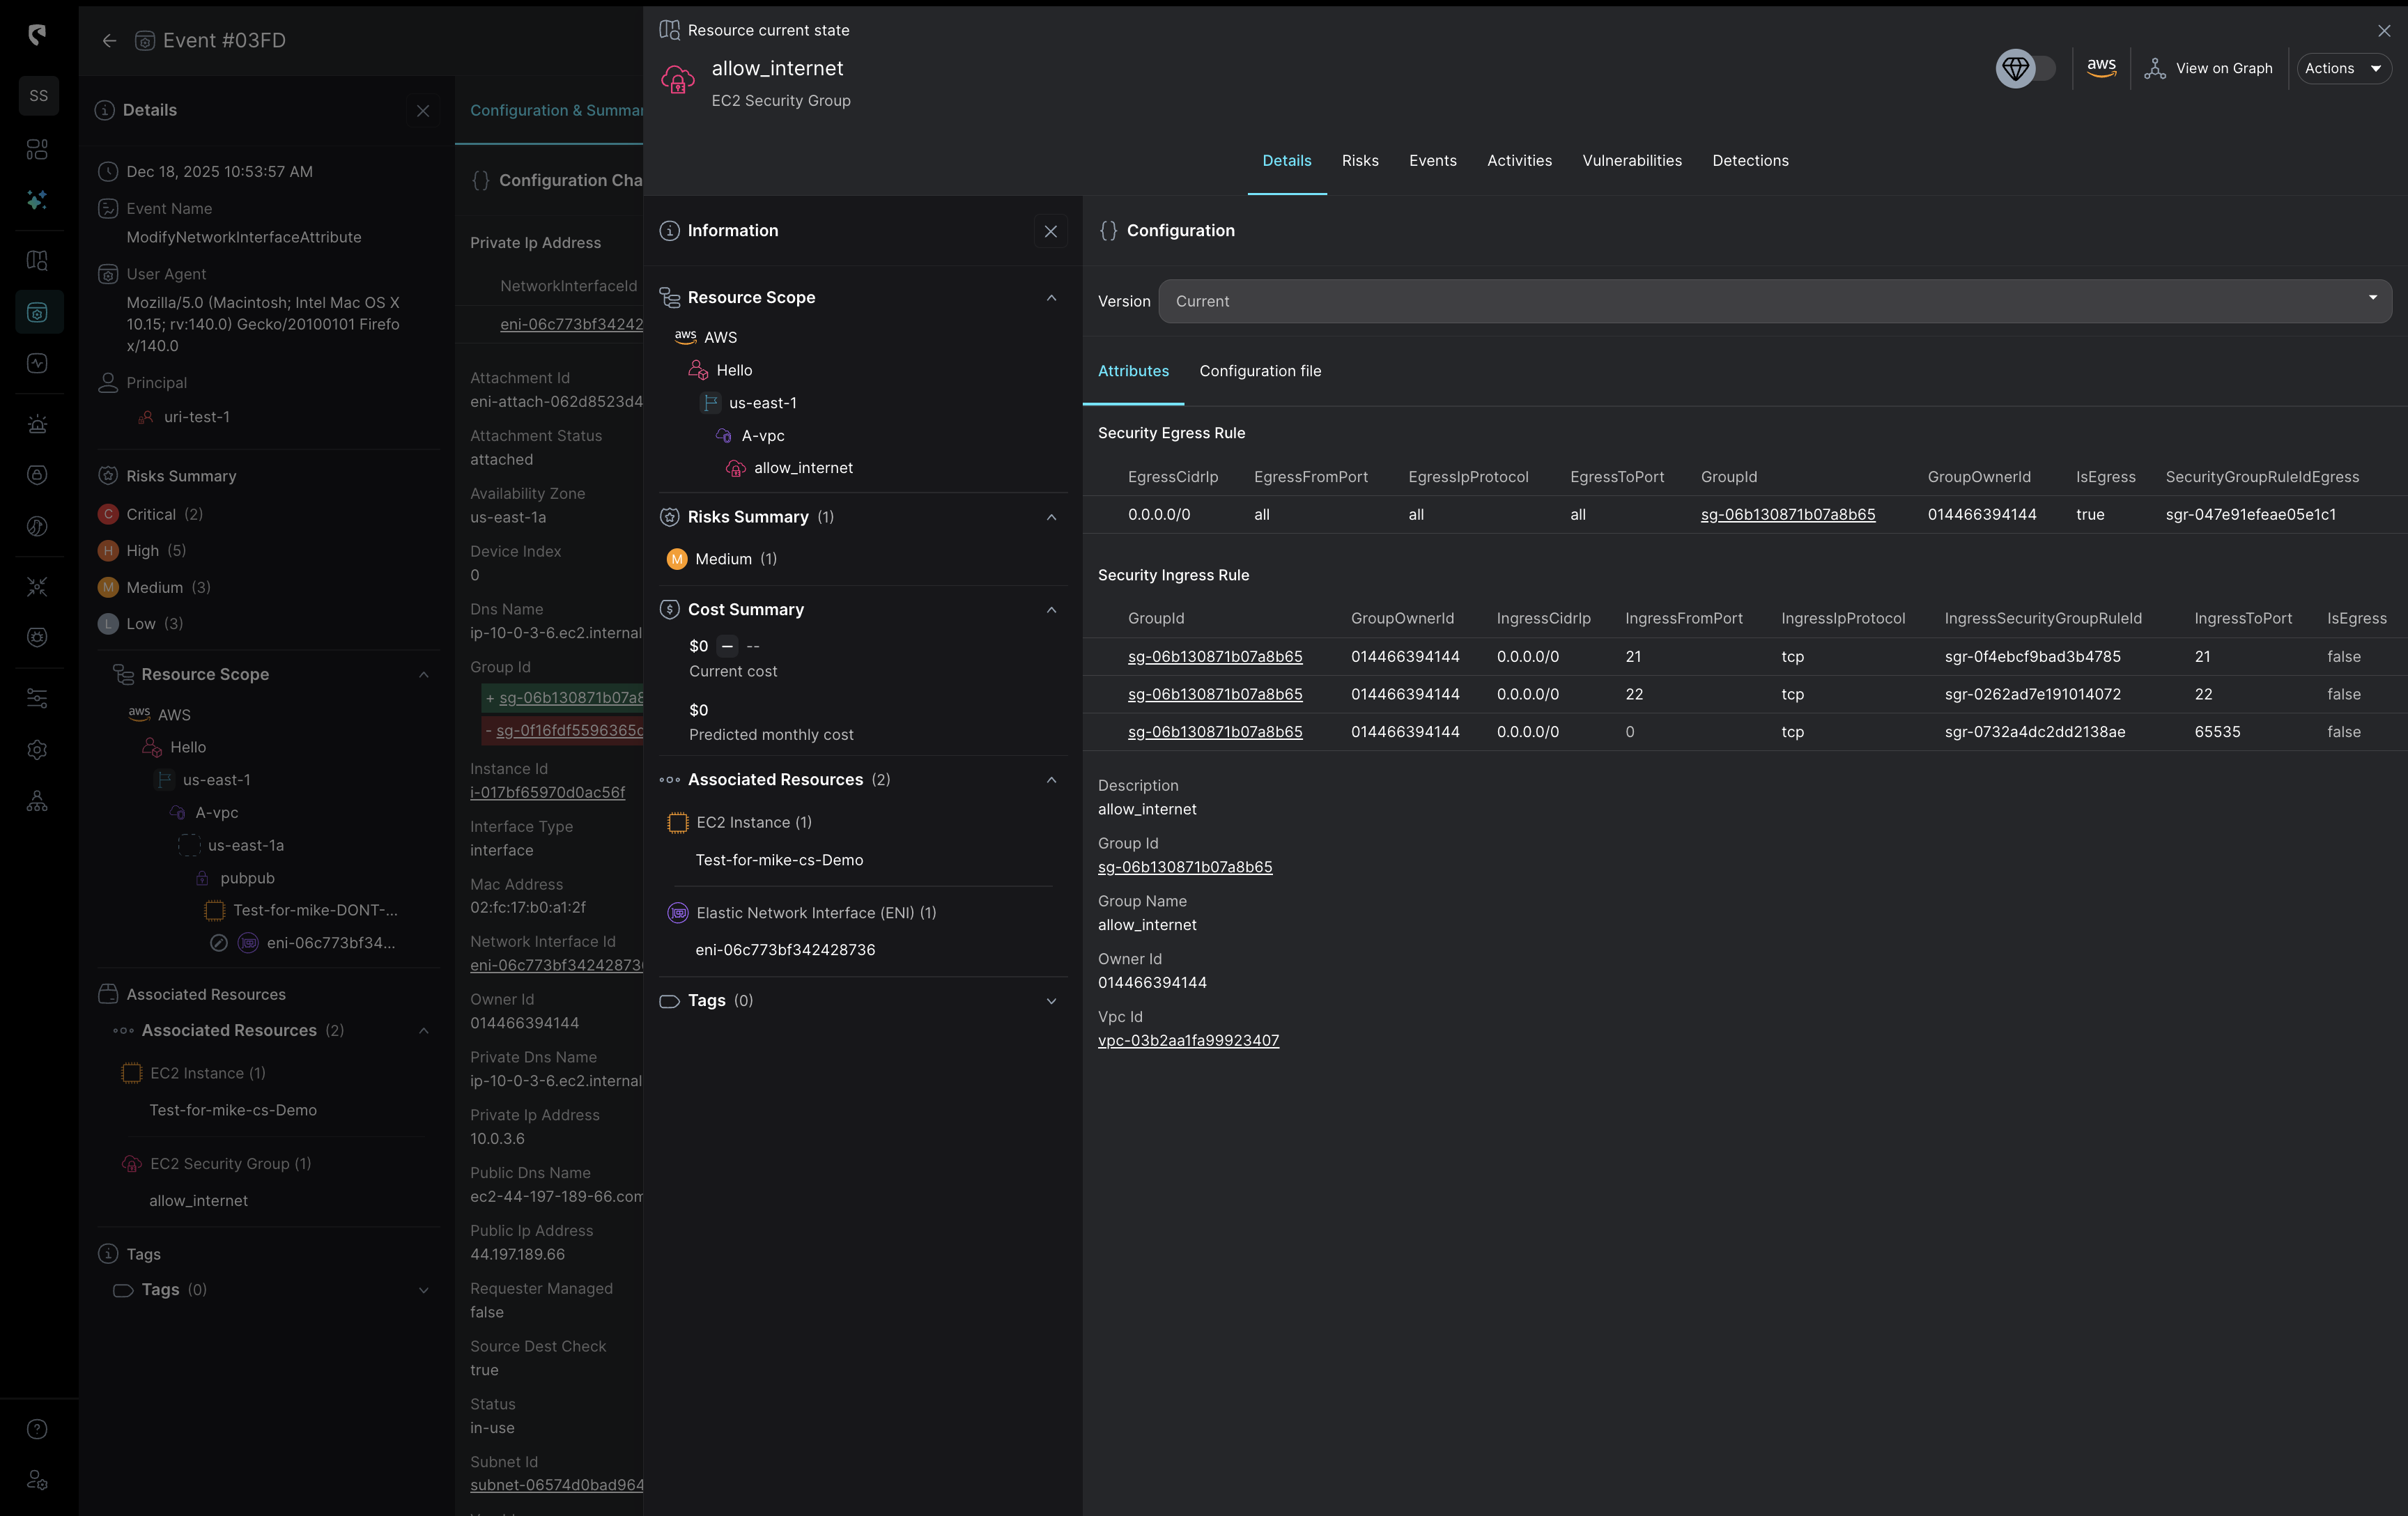Open View on Graph
Viewport: 2408px width, 1516px height.
click(x=2209, y=68)
